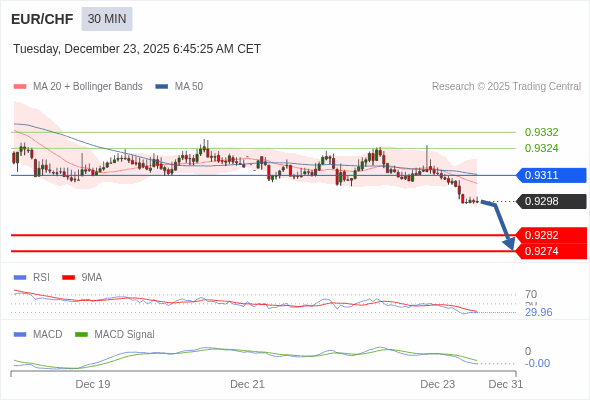This screenshot has width=590, height=400.
Task: Click the RSI value 29.96
Action: (539, 312)
